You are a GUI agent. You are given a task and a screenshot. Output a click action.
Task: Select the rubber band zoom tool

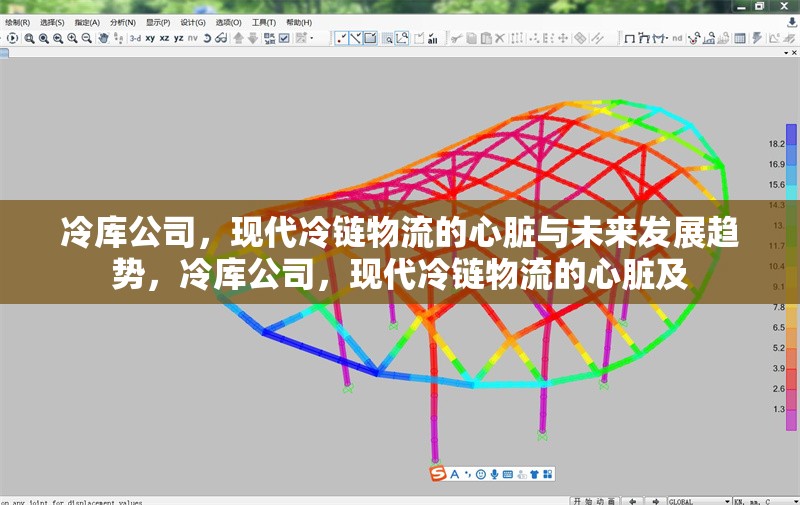tap(30, 38)
